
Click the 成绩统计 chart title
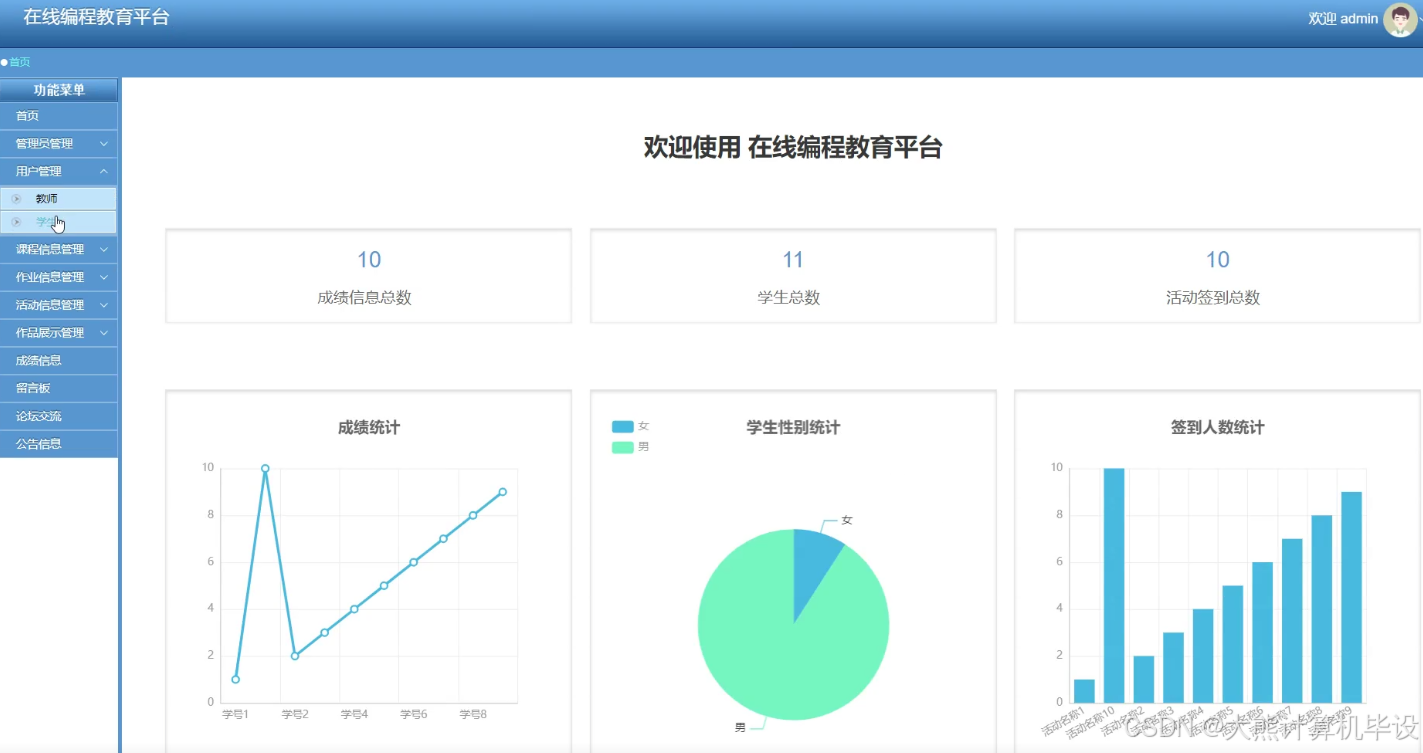coord(369,428)
